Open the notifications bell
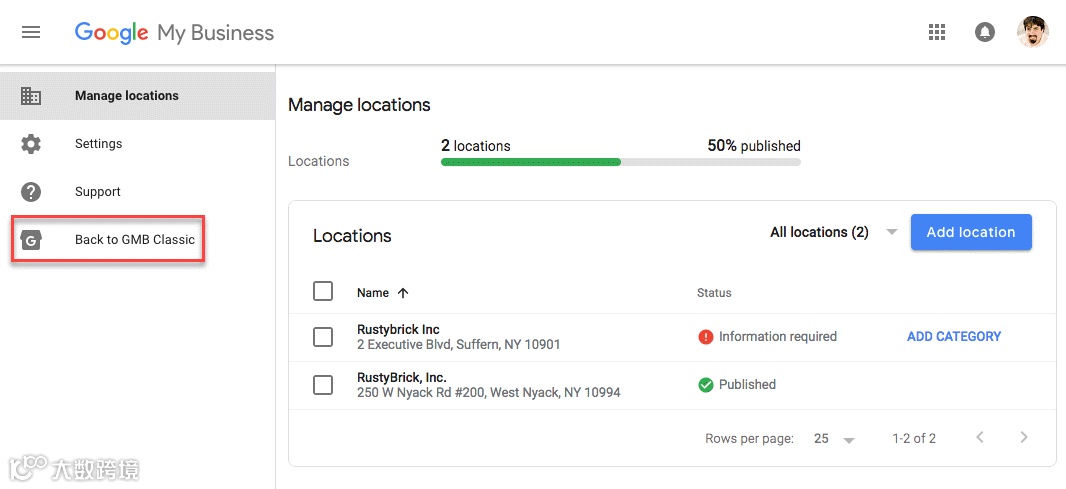Image resolution: width=1066 pixels, height=489 pixels. click(x=984, y=32)
